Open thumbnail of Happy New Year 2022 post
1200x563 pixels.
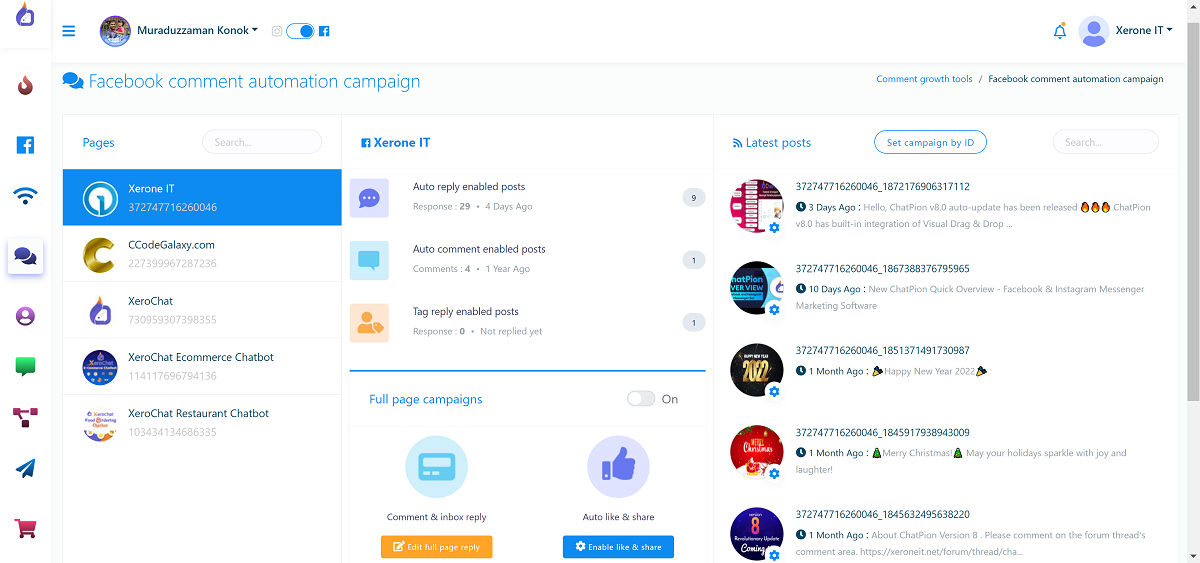click(x=757, y=370)
